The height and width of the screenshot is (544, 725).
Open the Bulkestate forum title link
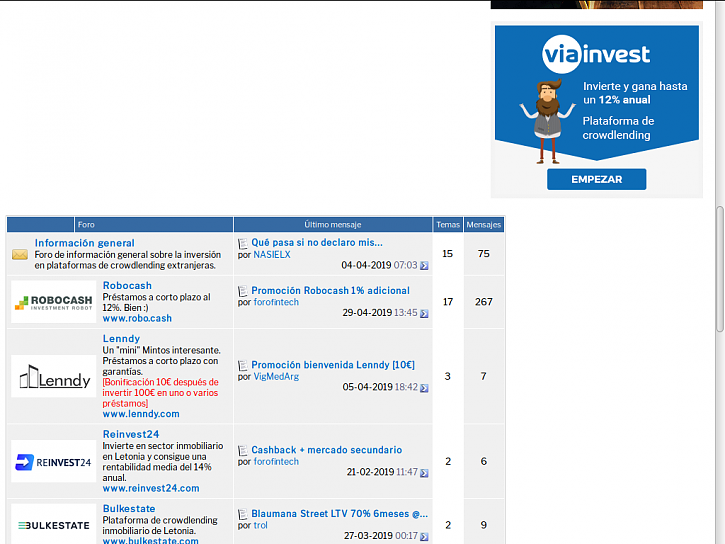(129, 509)
